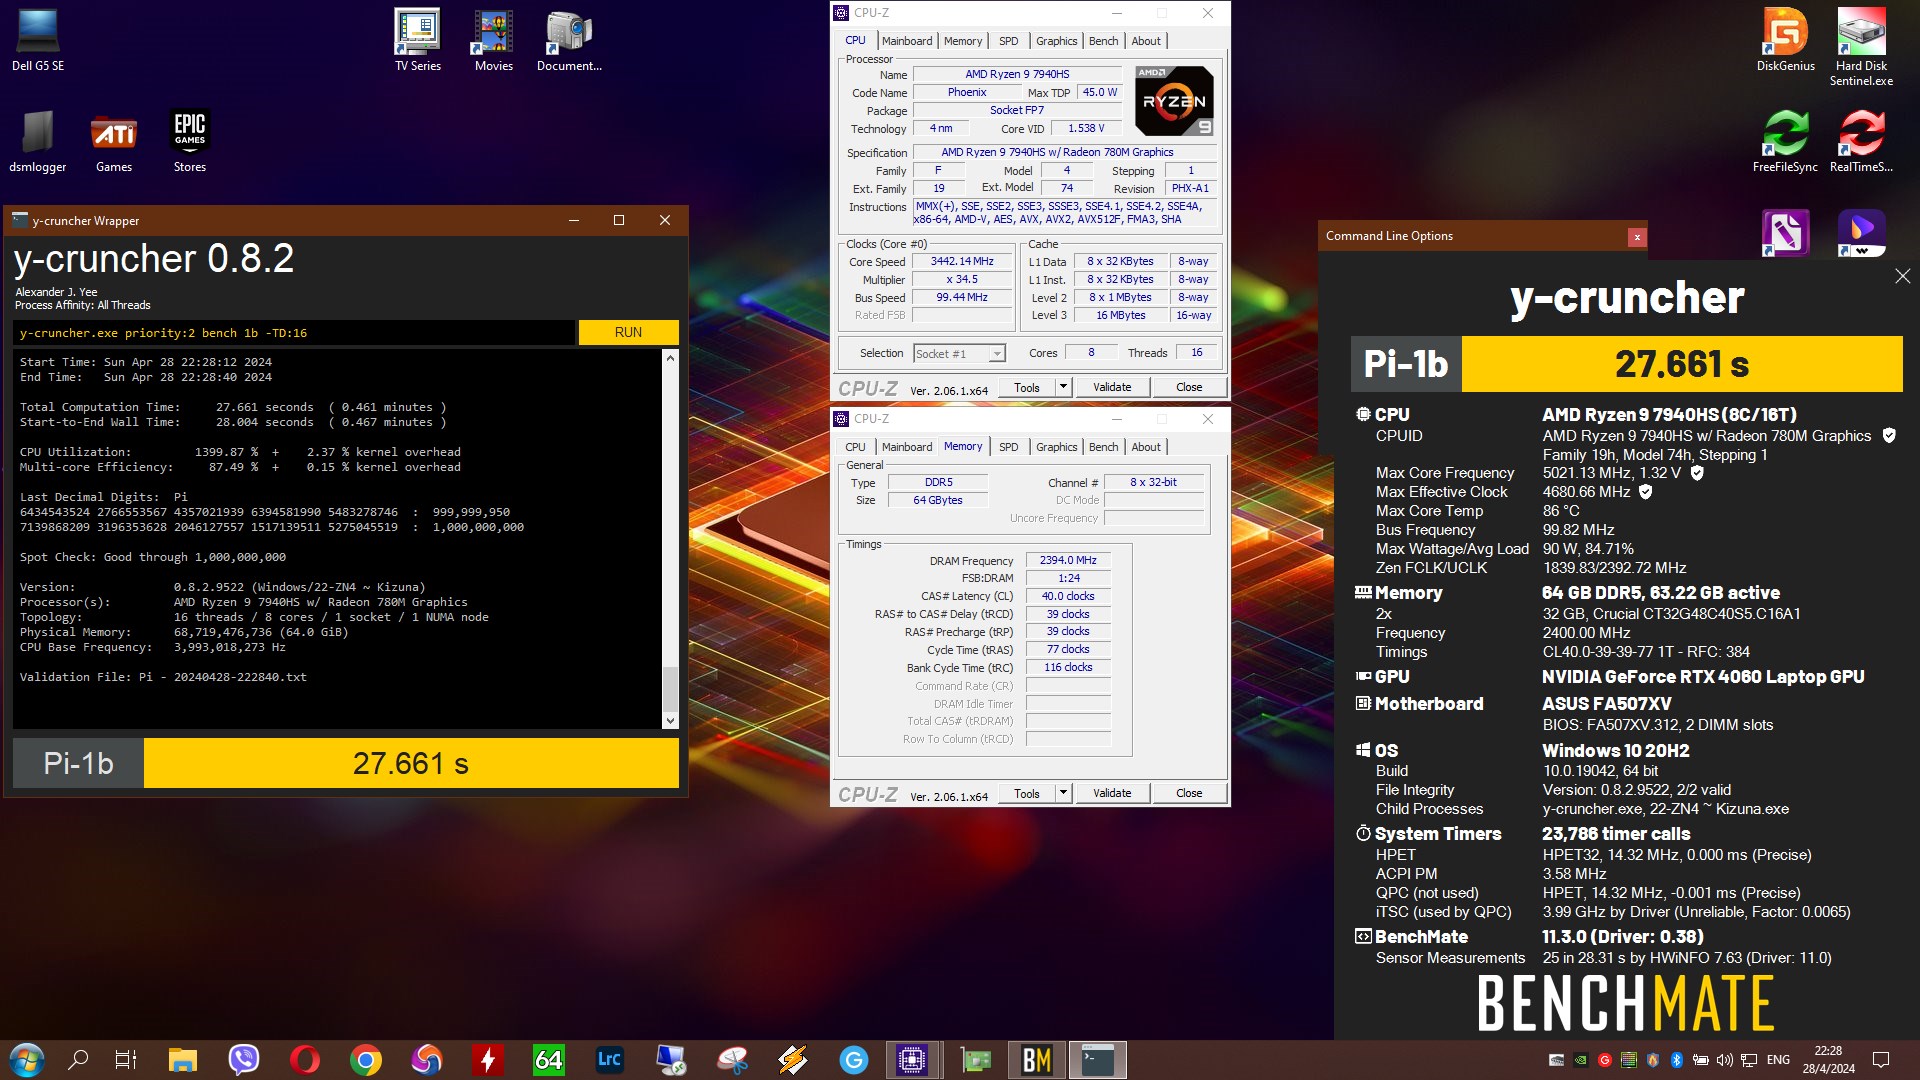The image size is (1920, 1080).
Task: Close the BenchMate result overlay
Action: (x=1902, y=276)
